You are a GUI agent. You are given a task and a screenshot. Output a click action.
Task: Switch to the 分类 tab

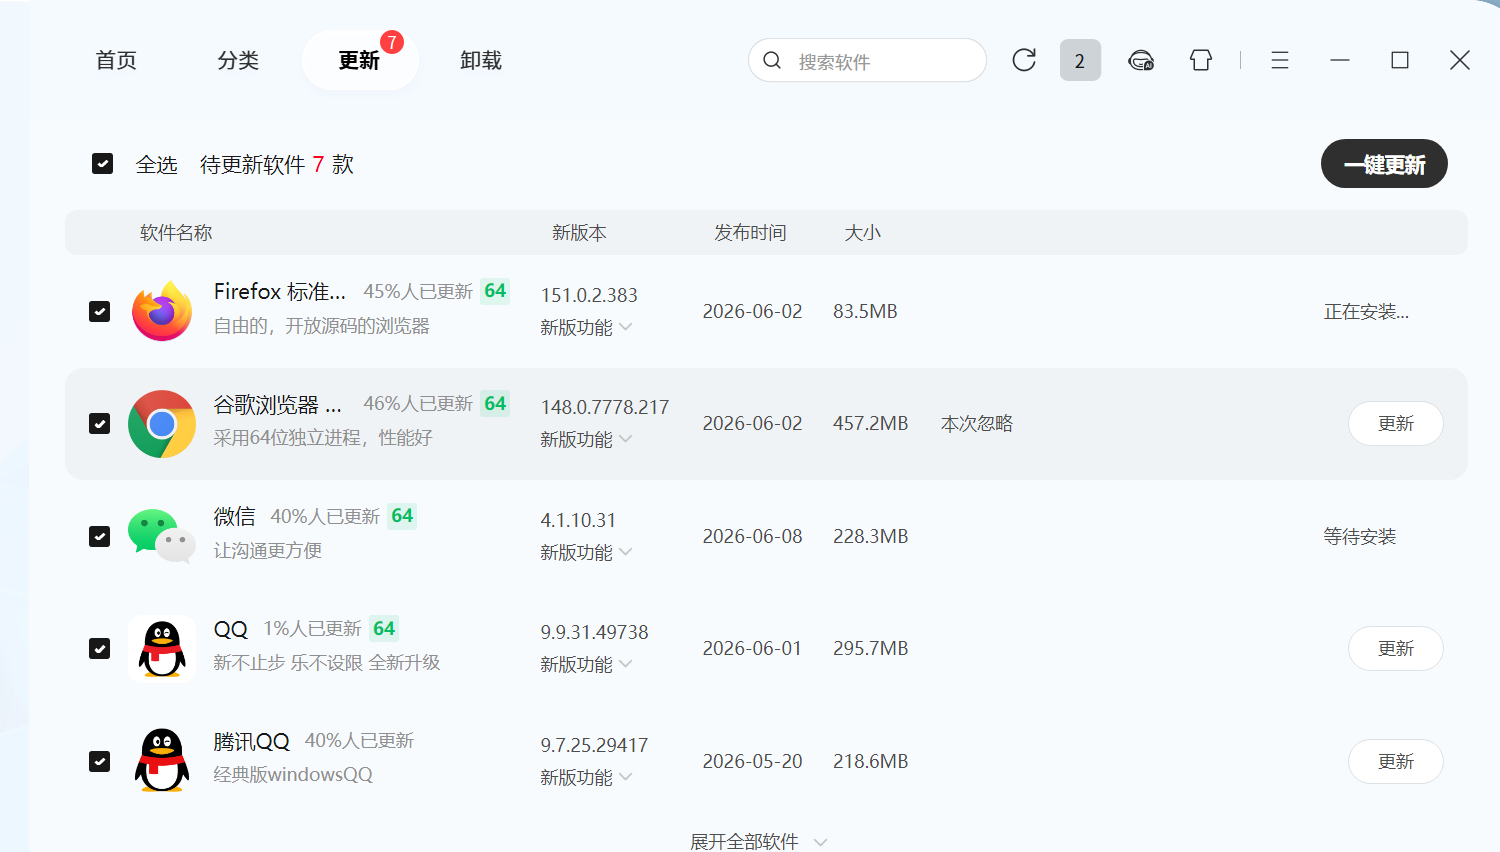tap(238, 60)
